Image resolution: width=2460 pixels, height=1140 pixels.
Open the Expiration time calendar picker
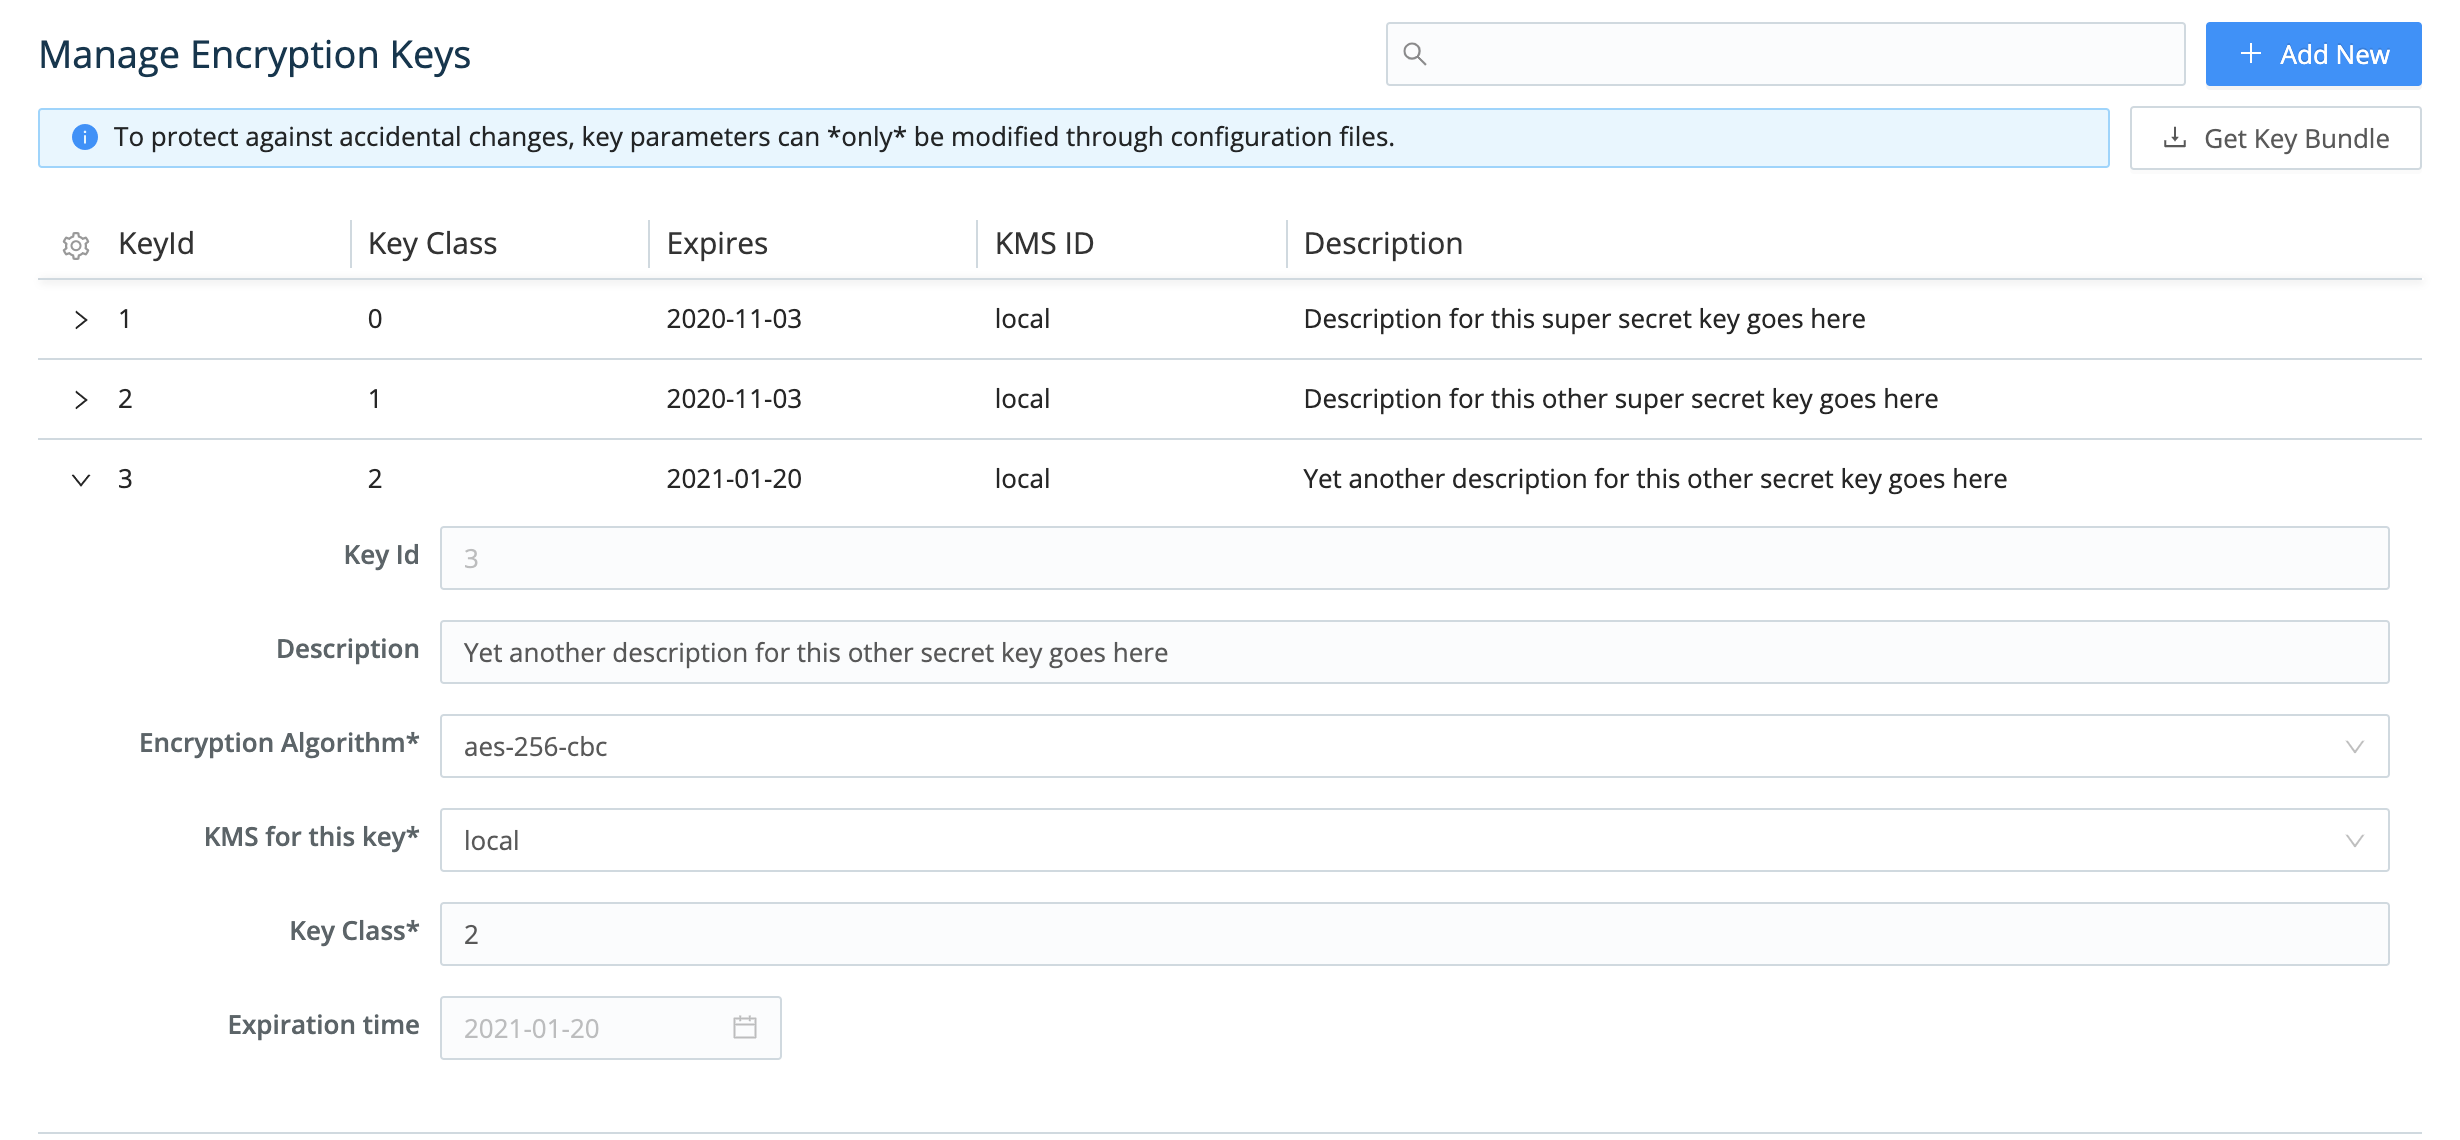pyautogui.click(x=745, y=1027)
